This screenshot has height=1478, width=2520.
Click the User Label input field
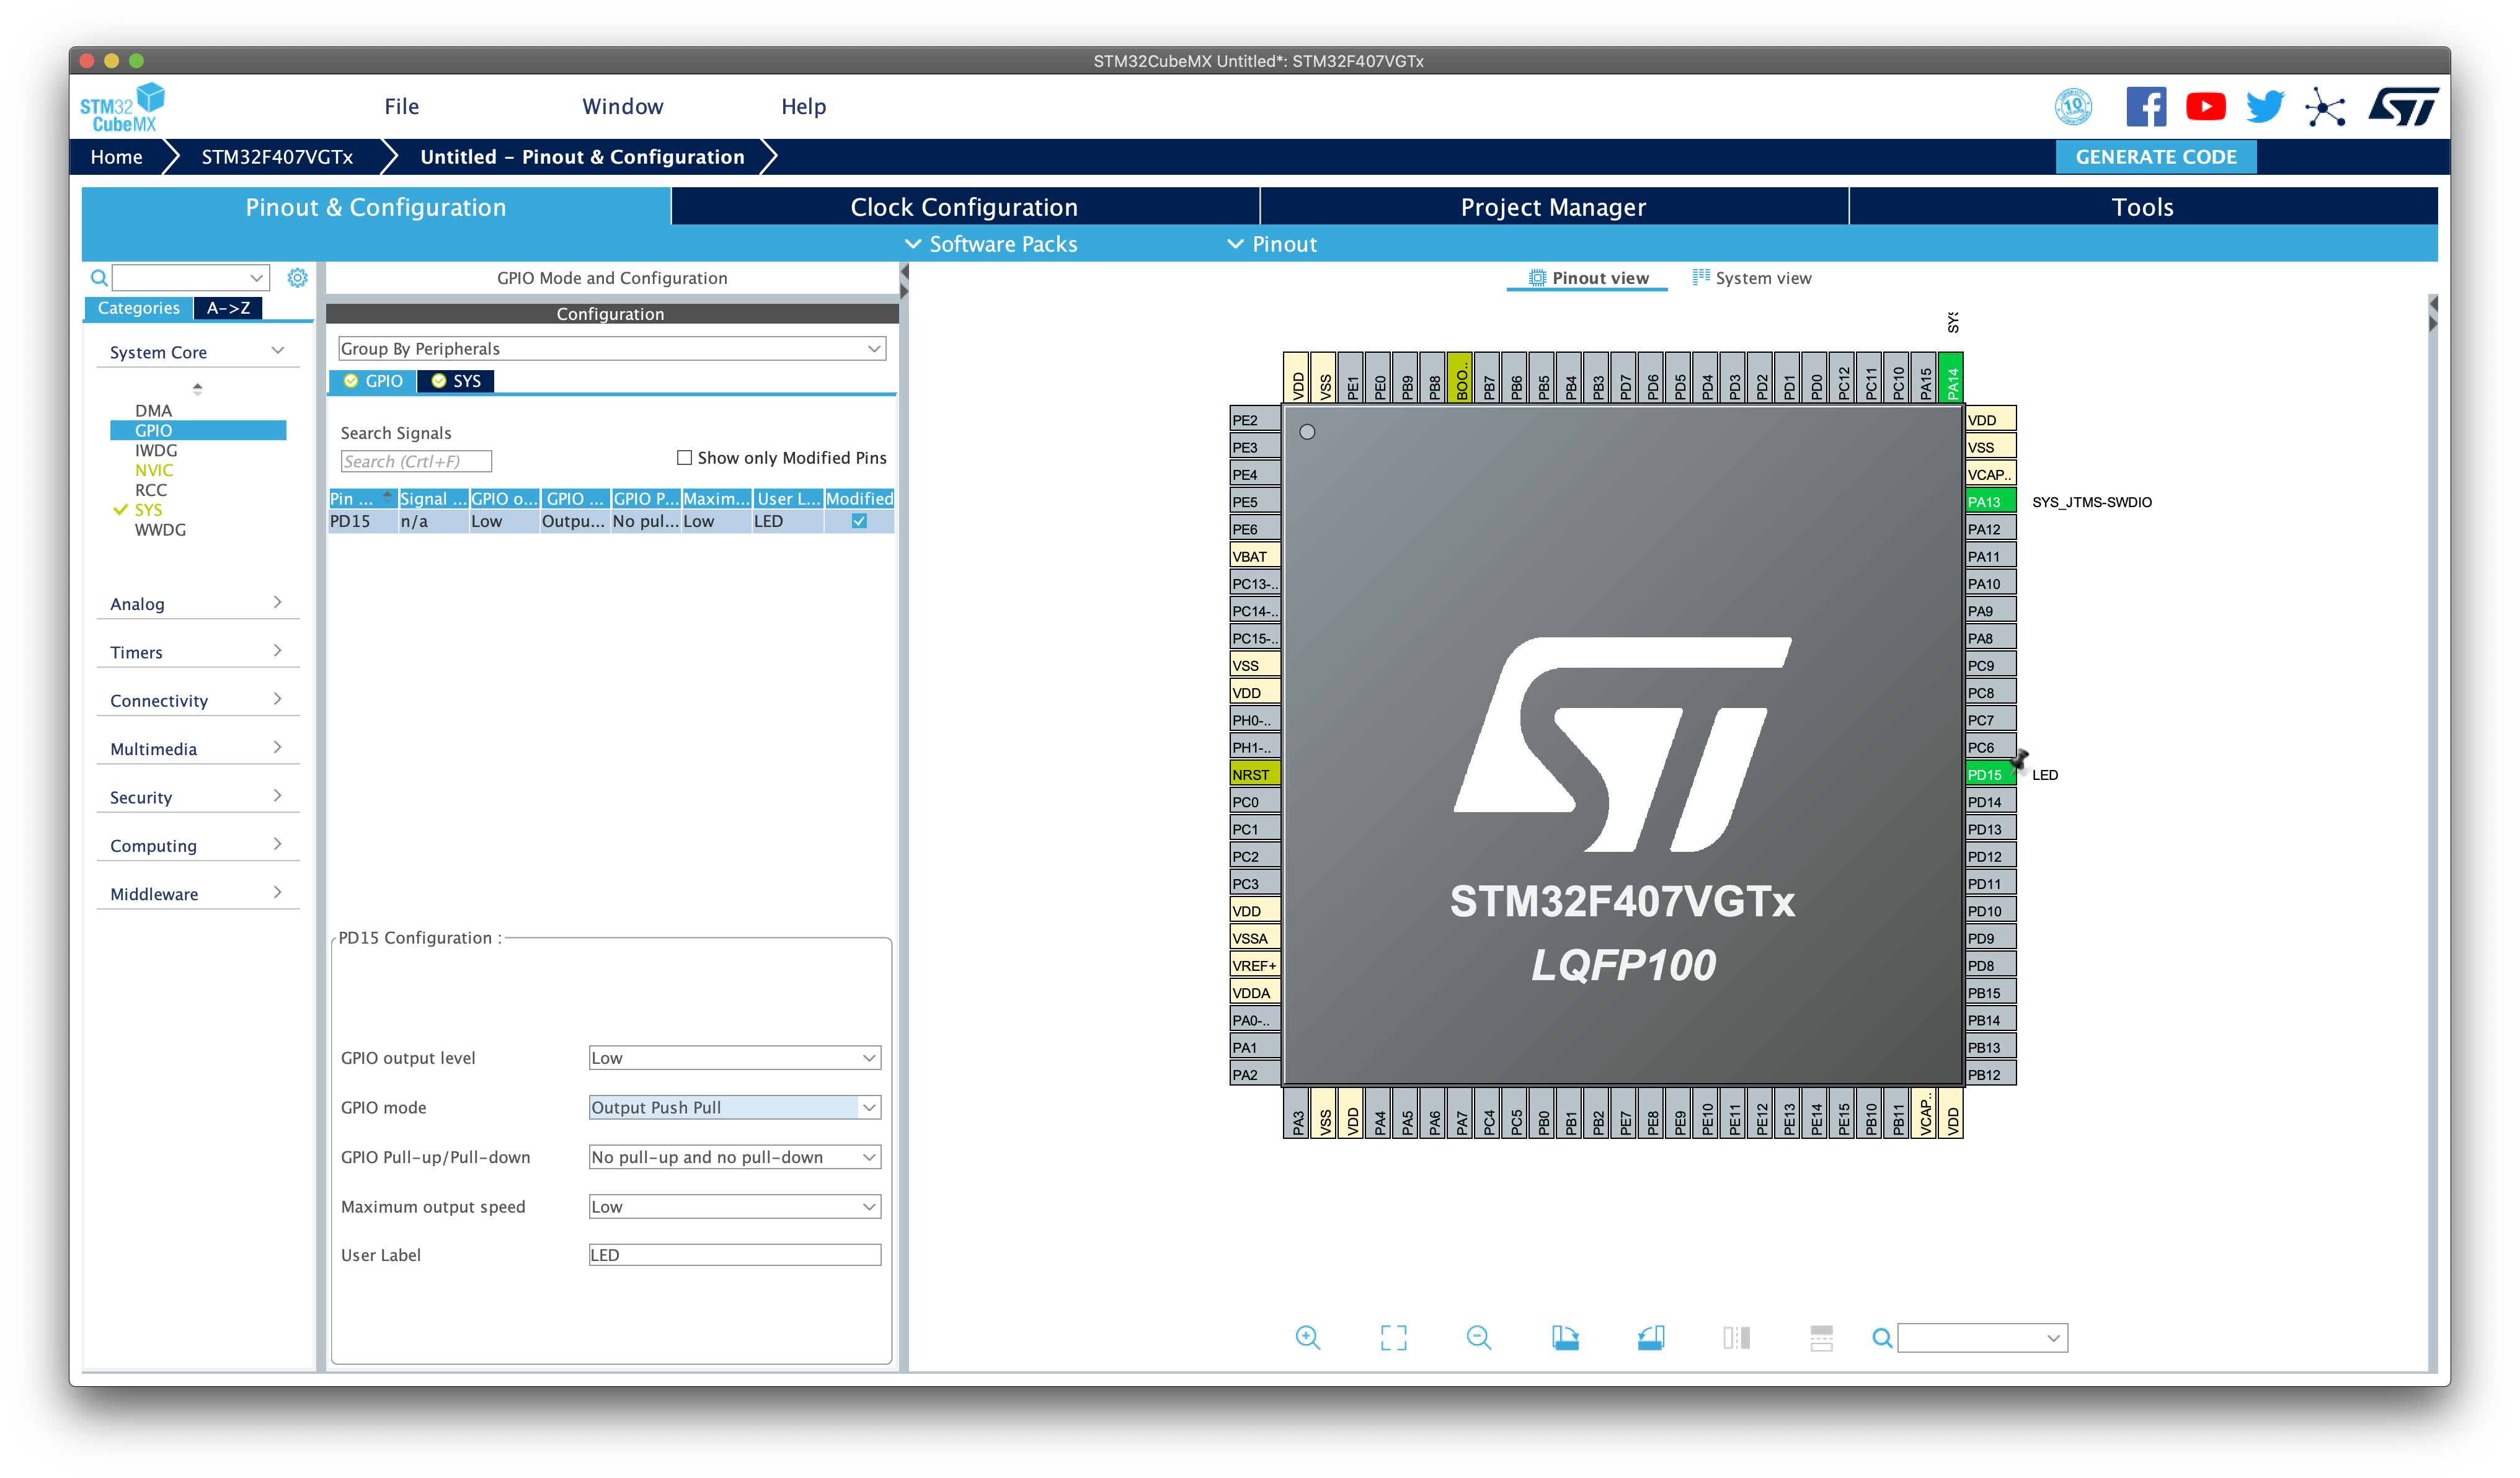(x=734, y=1255)
